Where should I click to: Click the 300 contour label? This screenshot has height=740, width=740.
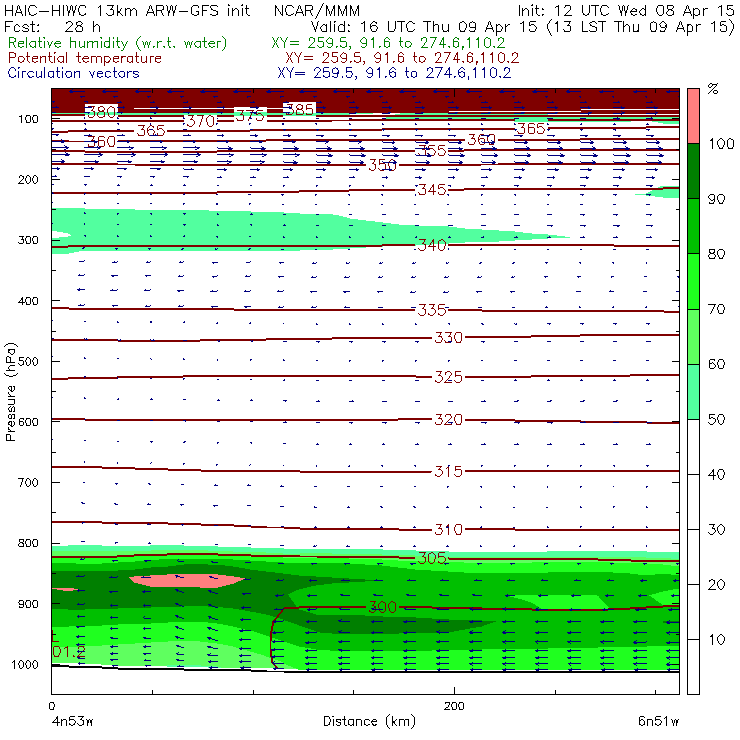coord(382,607)
